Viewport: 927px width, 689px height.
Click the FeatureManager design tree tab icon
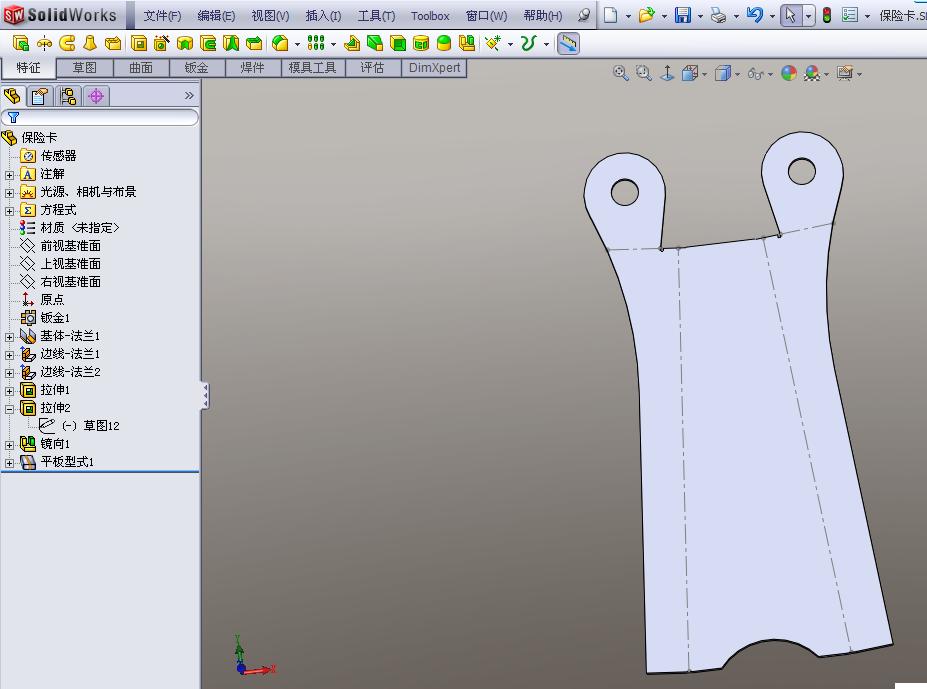point(12,96)
